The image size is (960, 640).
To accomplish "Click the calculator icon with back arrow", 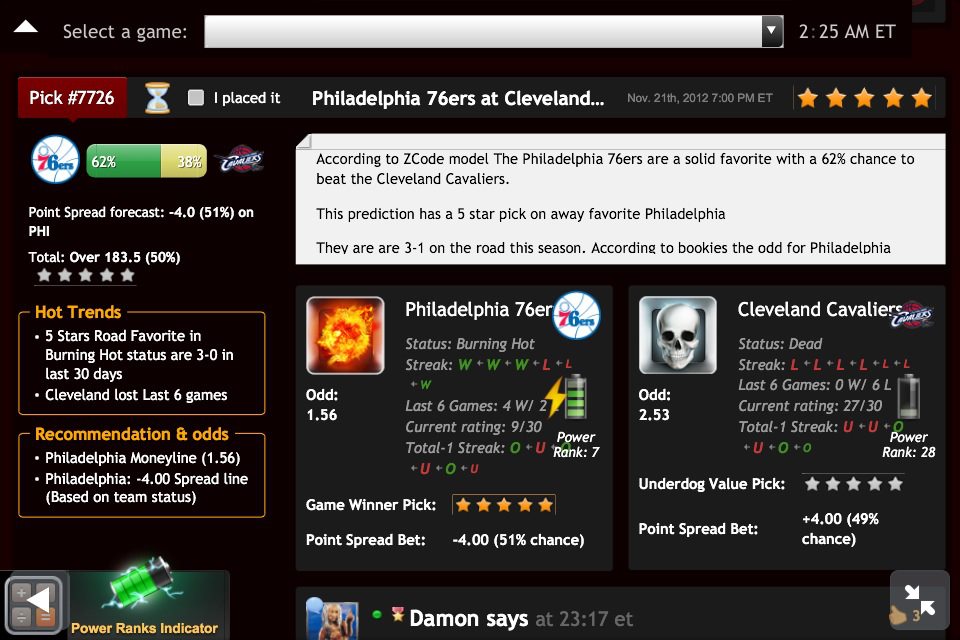I will pos(34,604).
